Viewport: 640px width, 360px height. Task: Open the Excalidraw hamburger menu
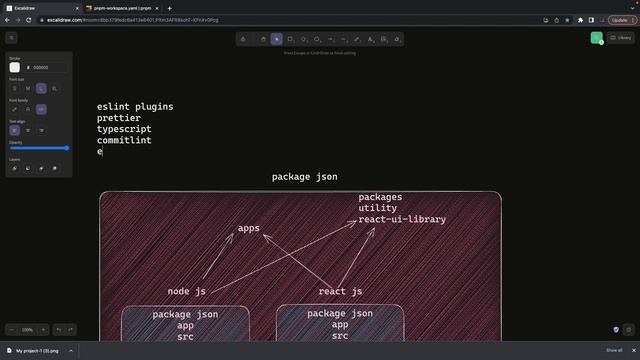click(11, 38)
